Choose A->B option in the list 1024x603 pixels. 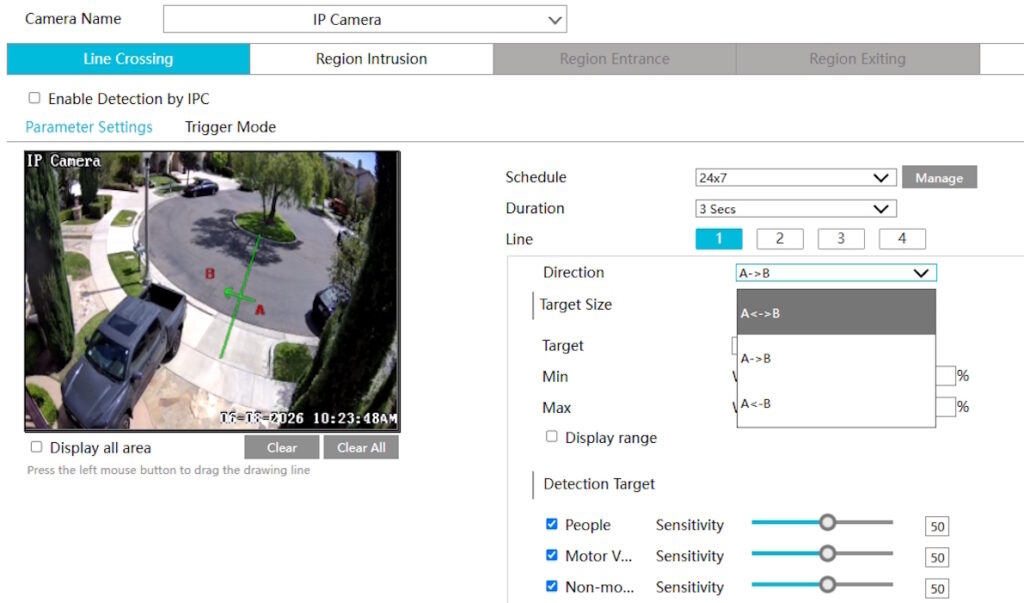coord(836,358)
